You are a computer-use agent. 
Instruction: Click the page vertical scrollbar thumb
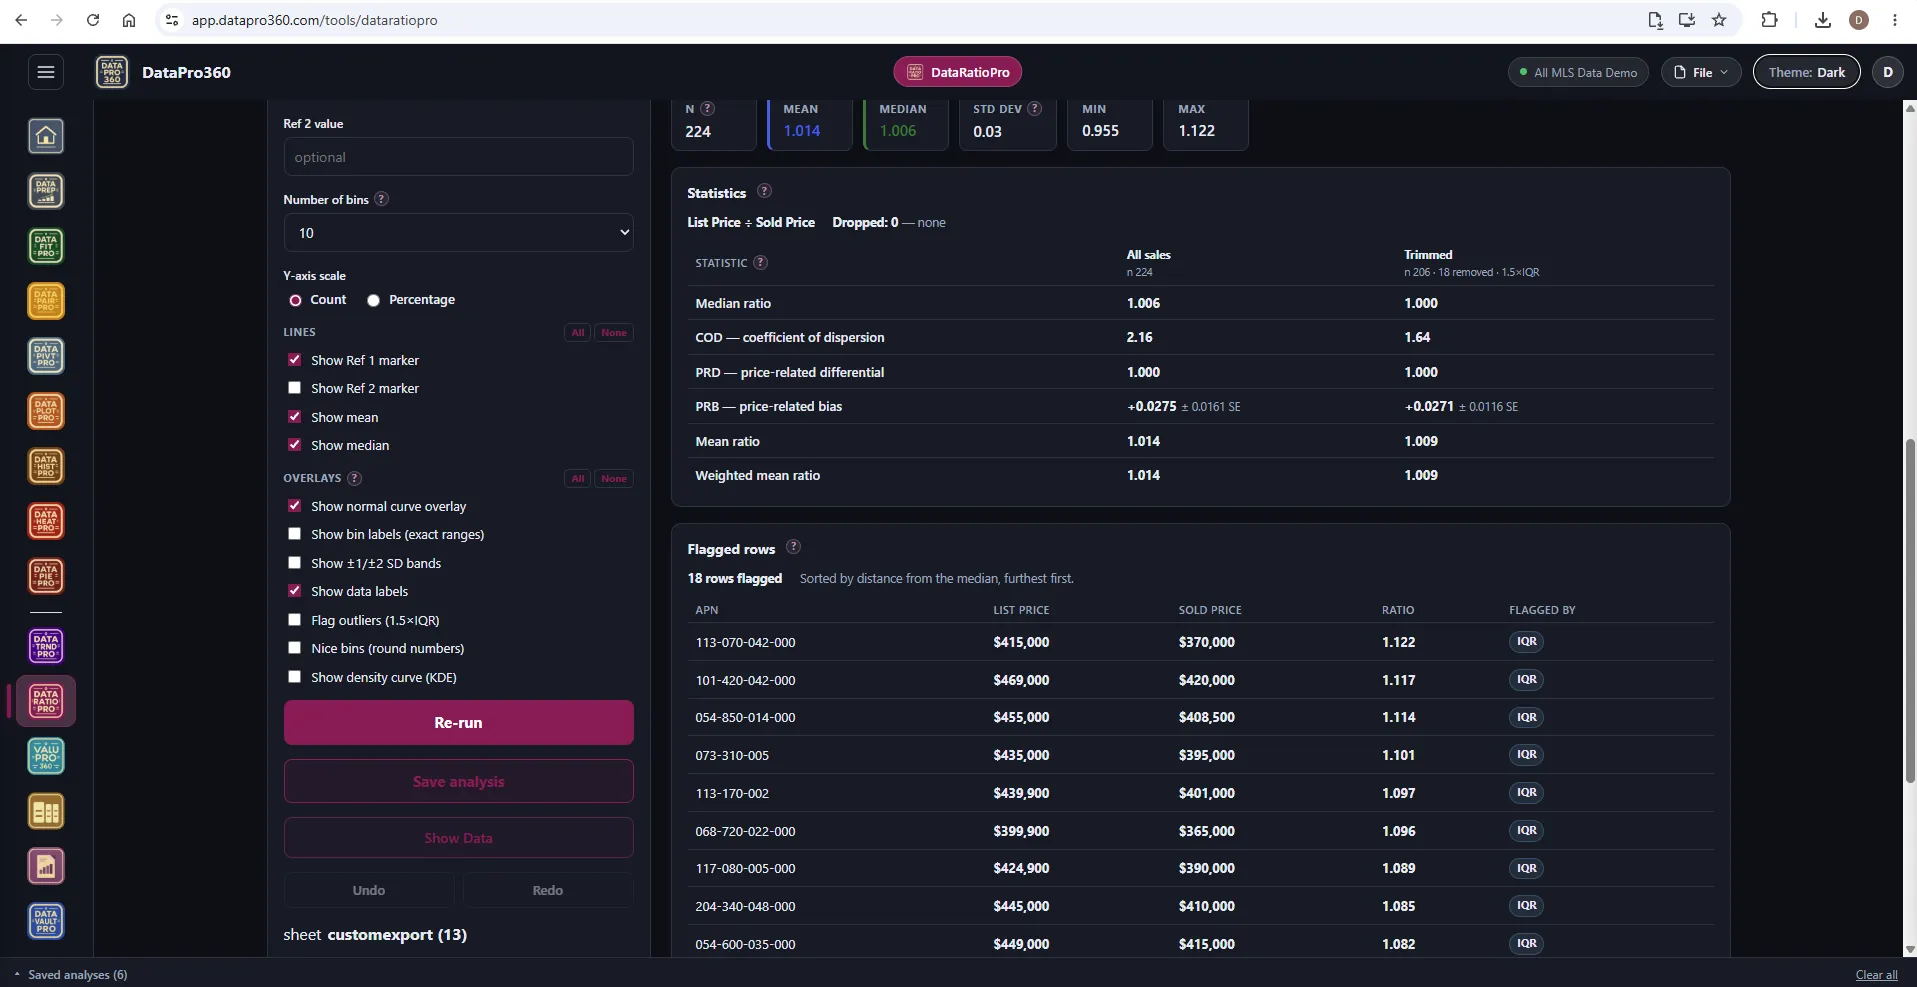[x=1910, y=610]
